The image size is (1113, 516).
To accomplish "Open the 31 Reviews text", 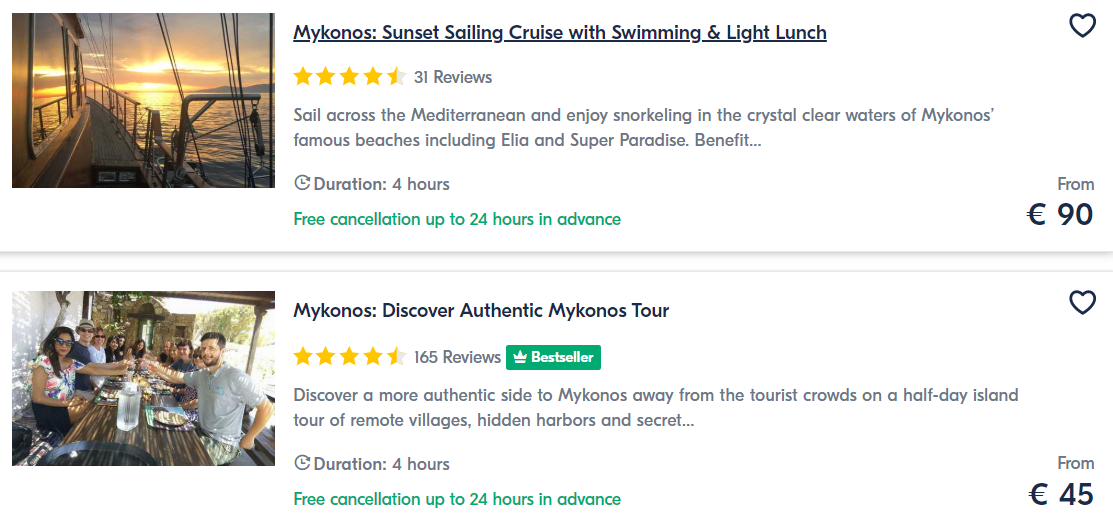I will (x=453, y=77).
